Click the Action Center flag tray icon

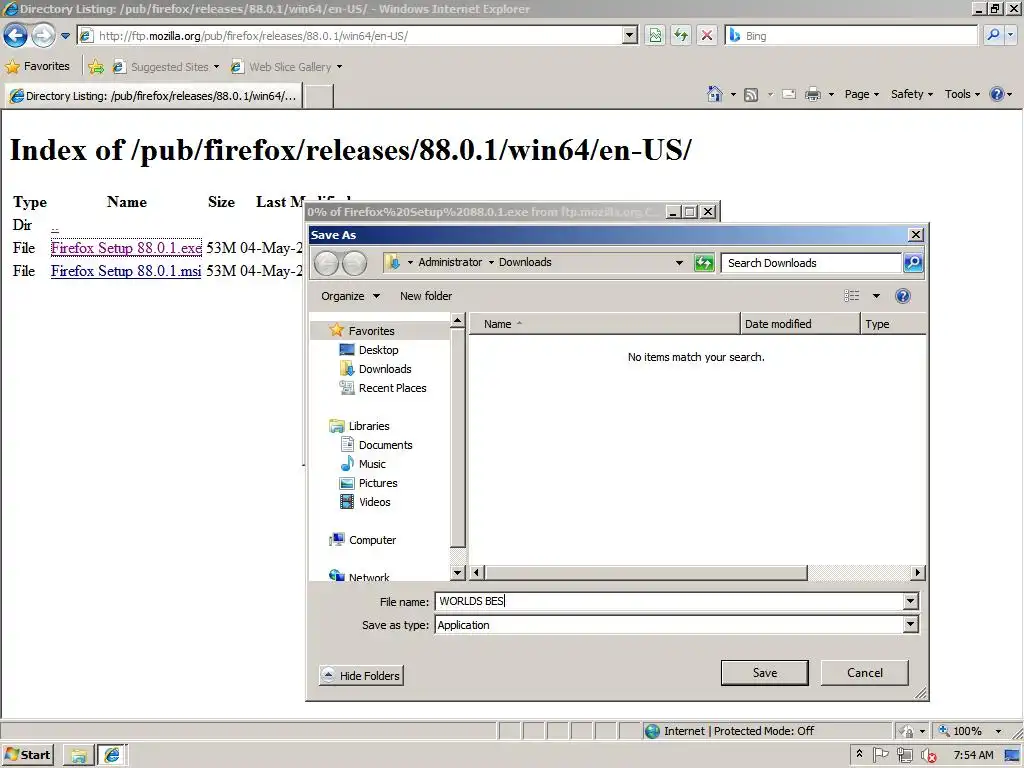pyautogui.click(x=880, y=755)
